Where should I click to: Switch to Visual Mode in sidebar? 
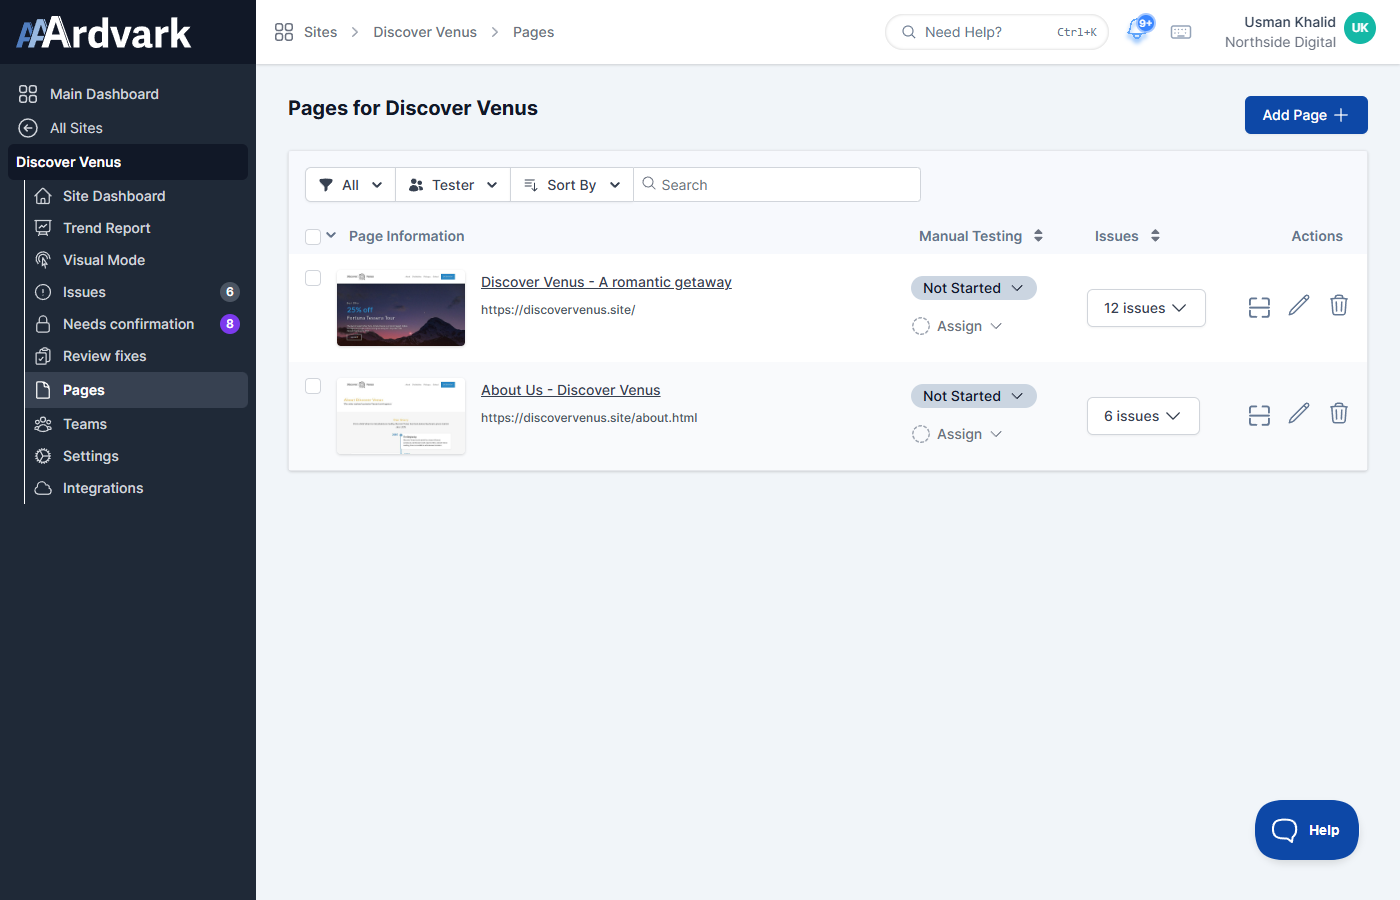coord(104,260)
